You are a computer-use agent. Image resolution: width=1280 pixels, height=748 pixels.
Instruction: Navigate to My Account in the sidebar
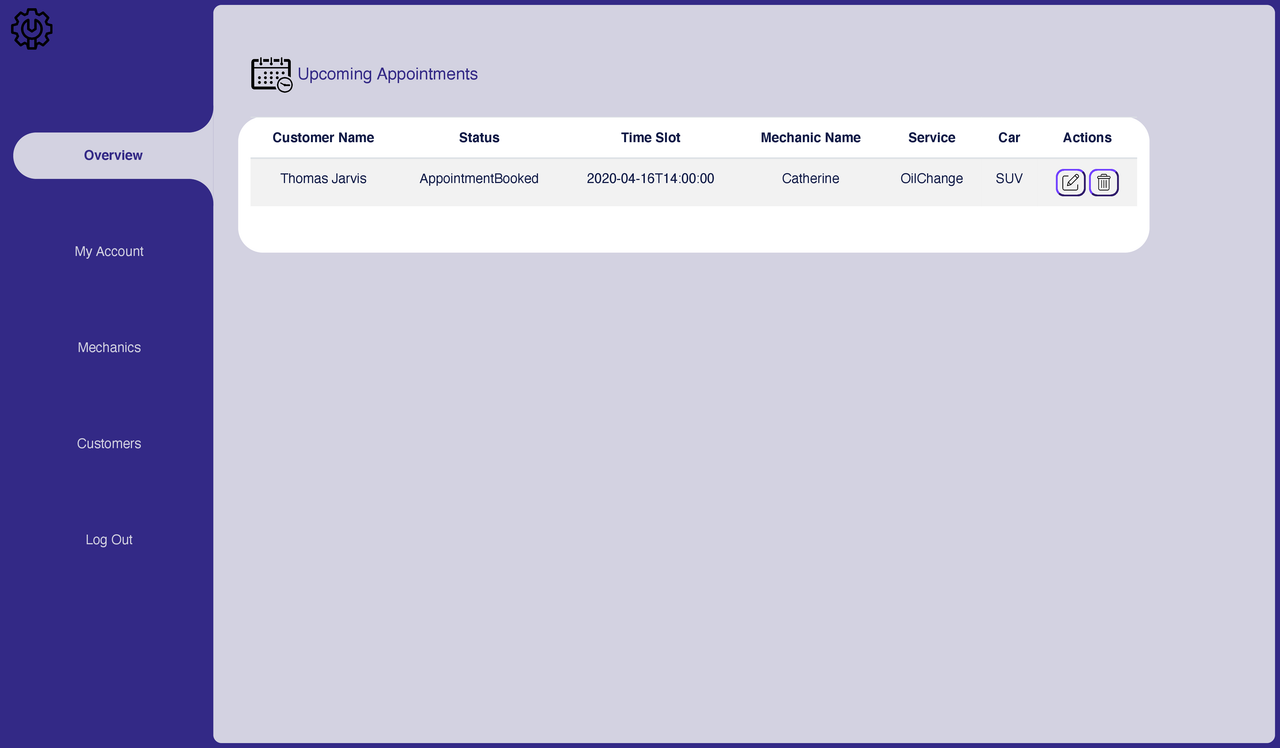109,251
